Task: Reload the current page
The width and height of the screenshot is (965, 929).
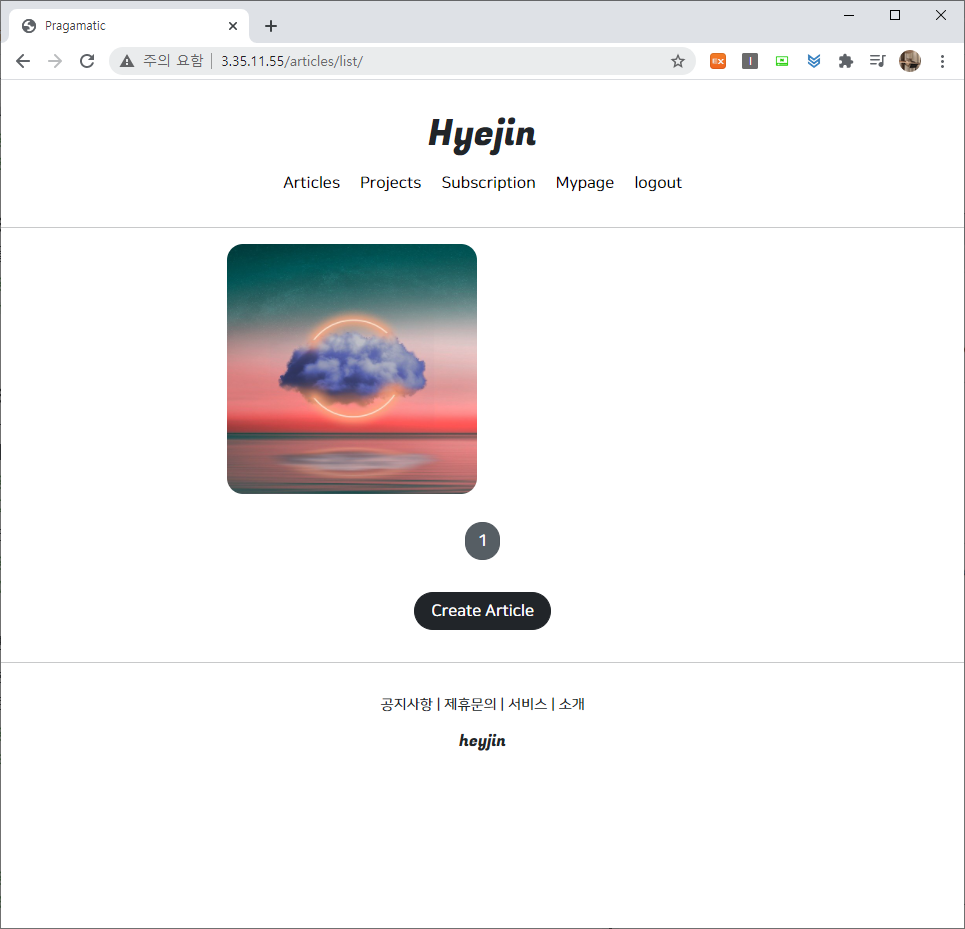Action: point(87,61)
